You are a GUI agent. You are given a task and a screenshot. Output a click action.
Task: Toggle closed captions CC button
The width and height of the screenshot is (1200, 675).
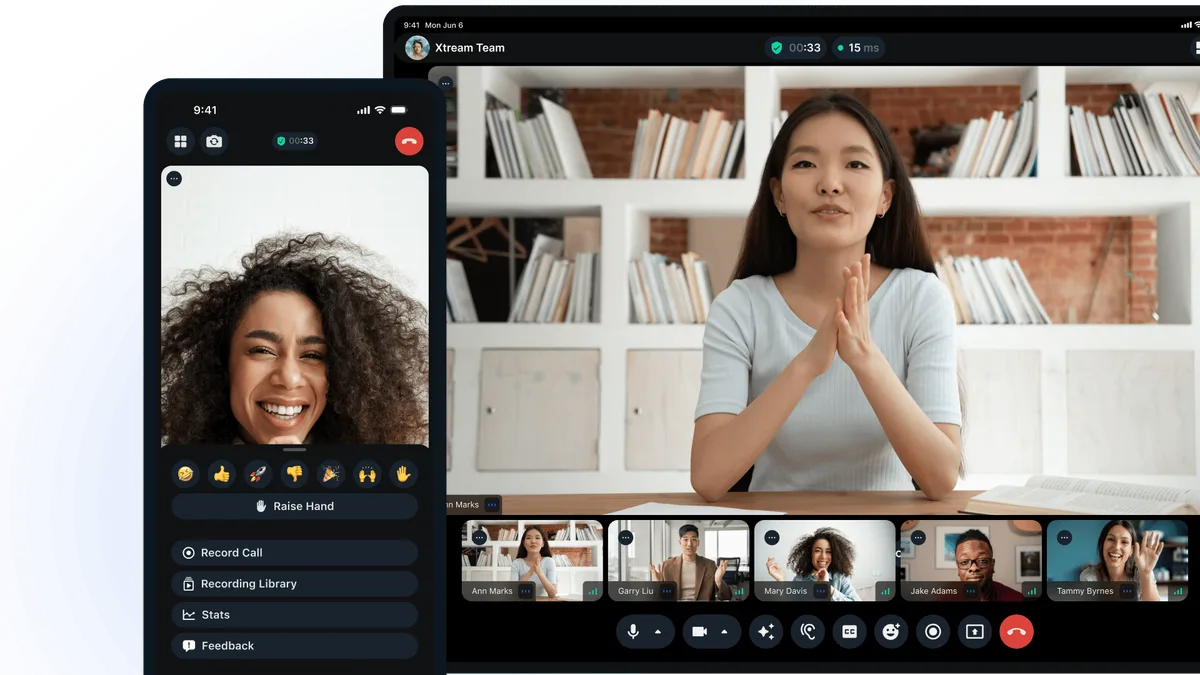tap(849, 632)
